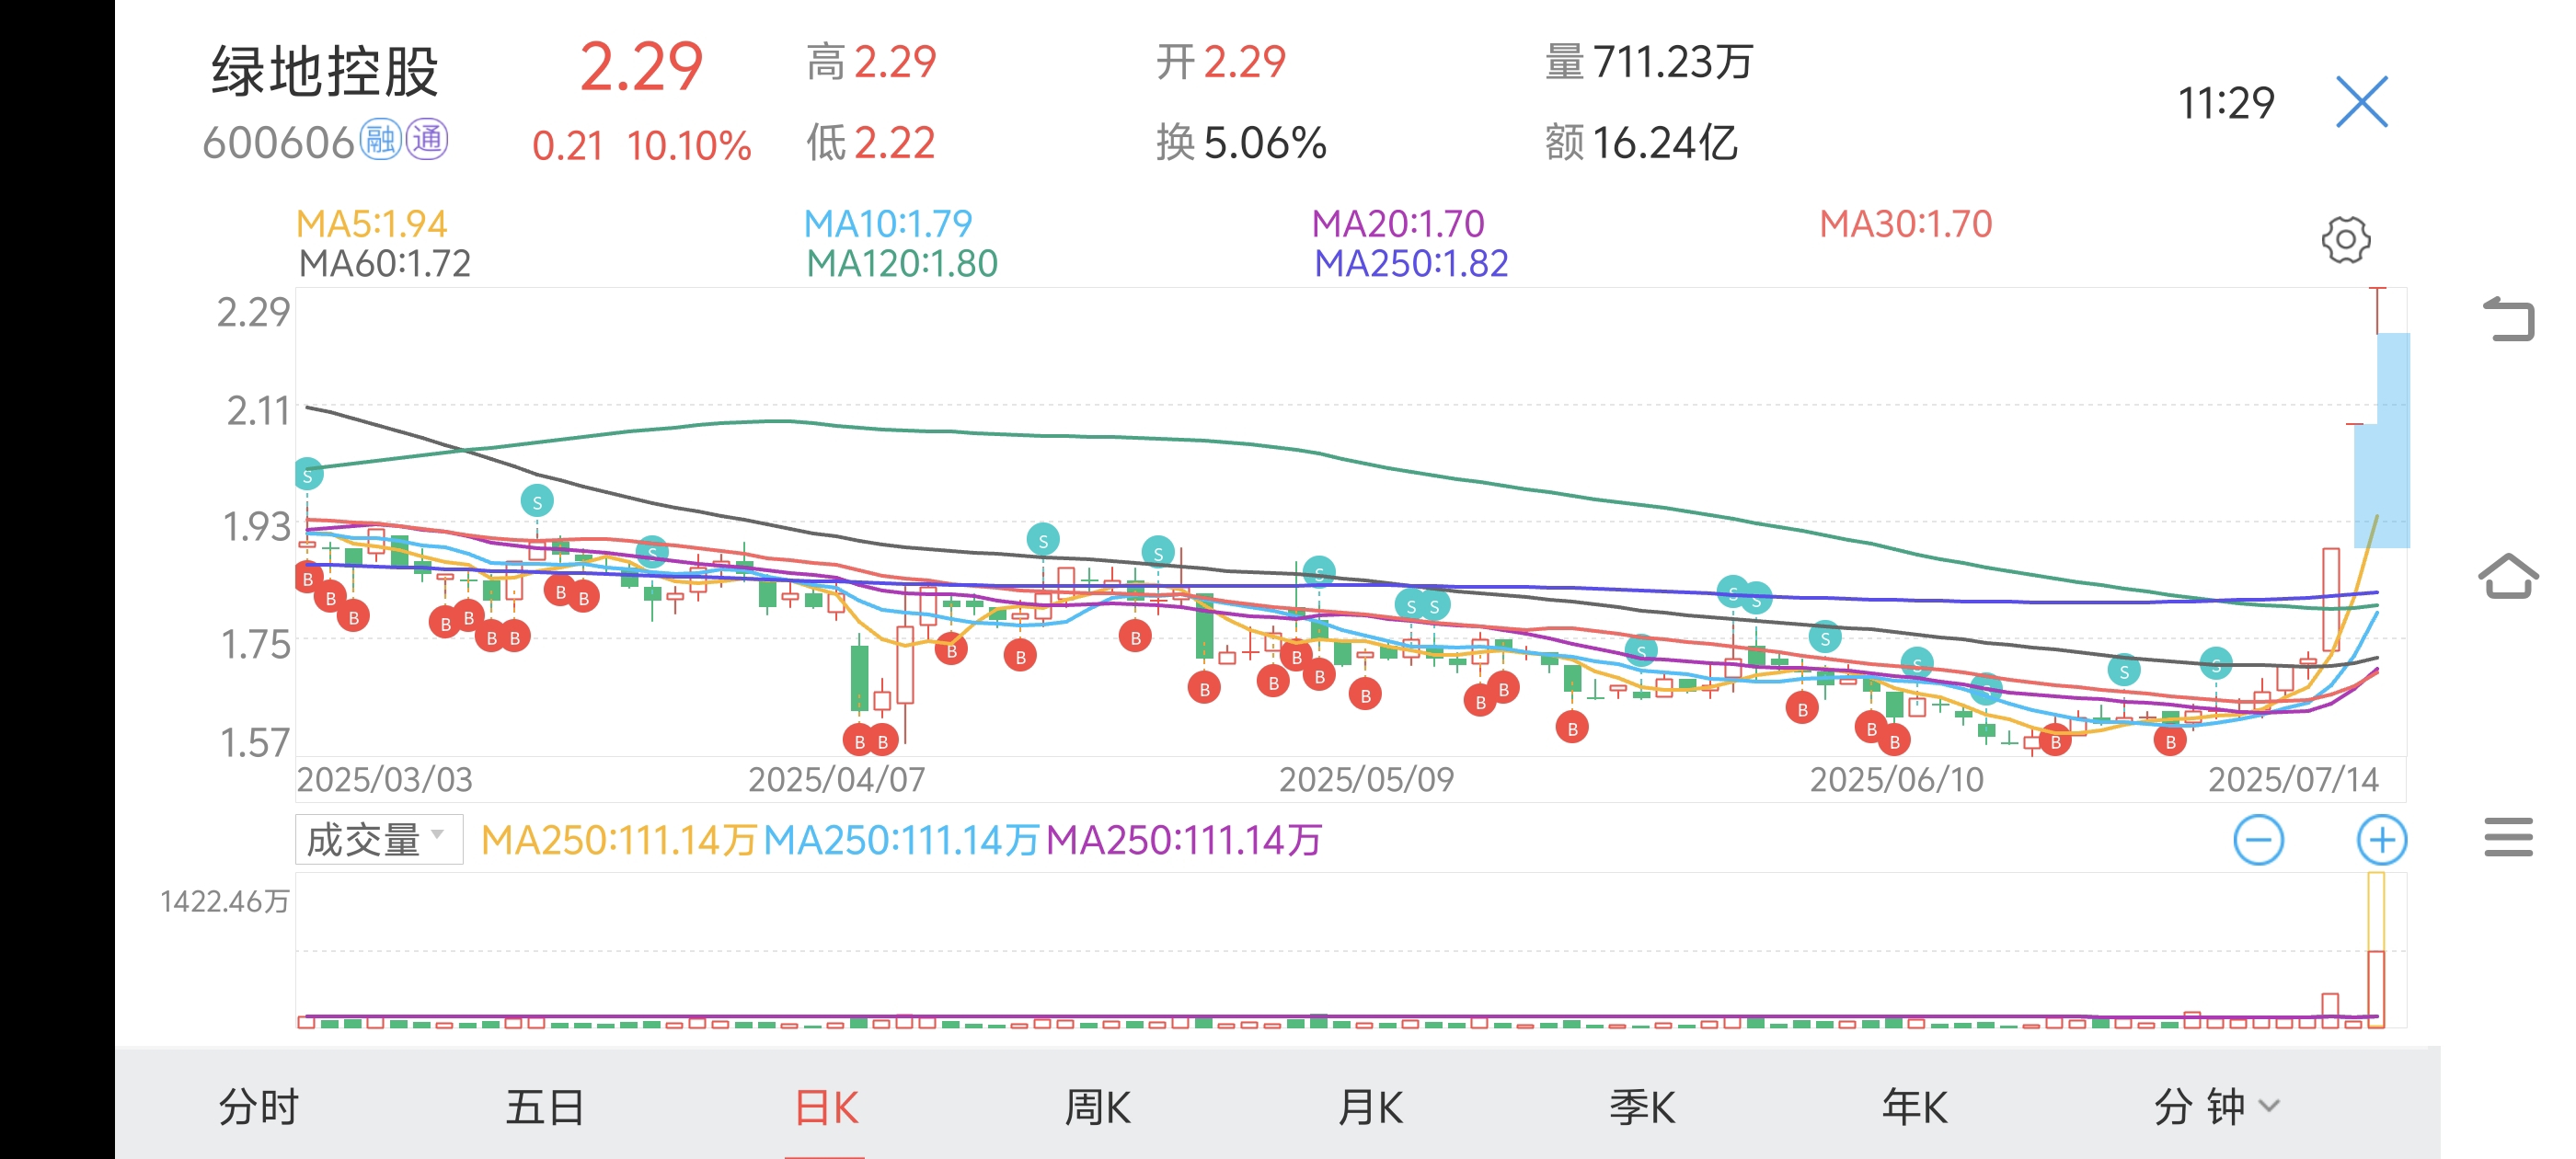This screenshot has width=2576, height=1159.
Task: Zoom in chart with plus icon
Action: (x=2381, y=840)
